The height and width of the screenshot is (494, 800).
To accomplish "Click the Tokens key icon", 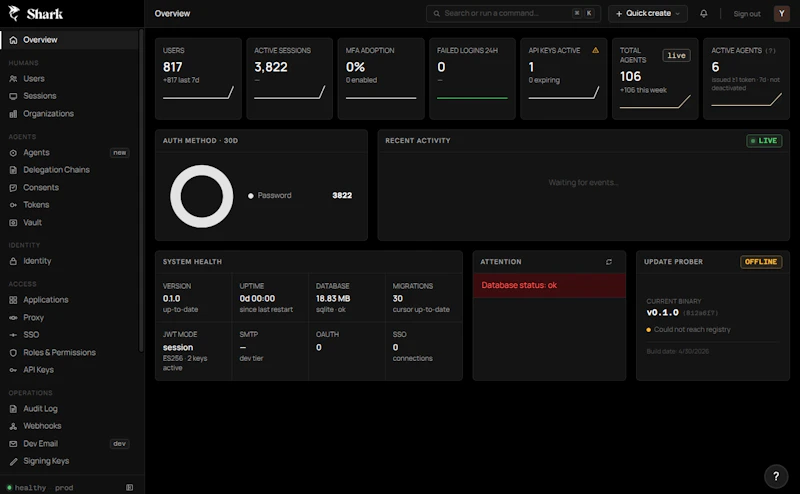I will coord(13,205).
